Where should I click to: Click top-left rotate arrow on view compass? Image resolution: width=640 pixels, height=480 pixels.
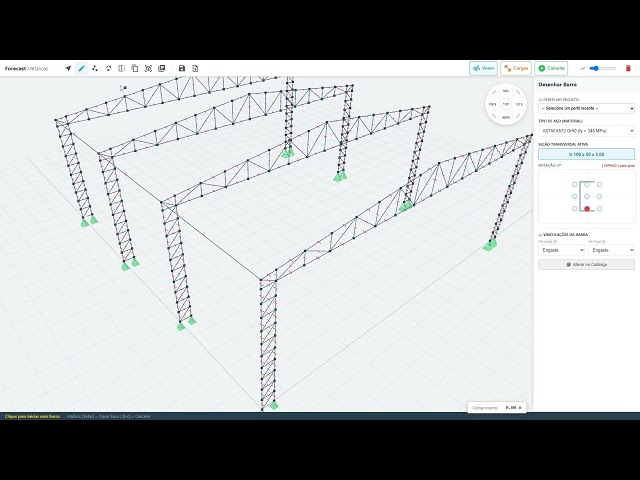point(494,92)
